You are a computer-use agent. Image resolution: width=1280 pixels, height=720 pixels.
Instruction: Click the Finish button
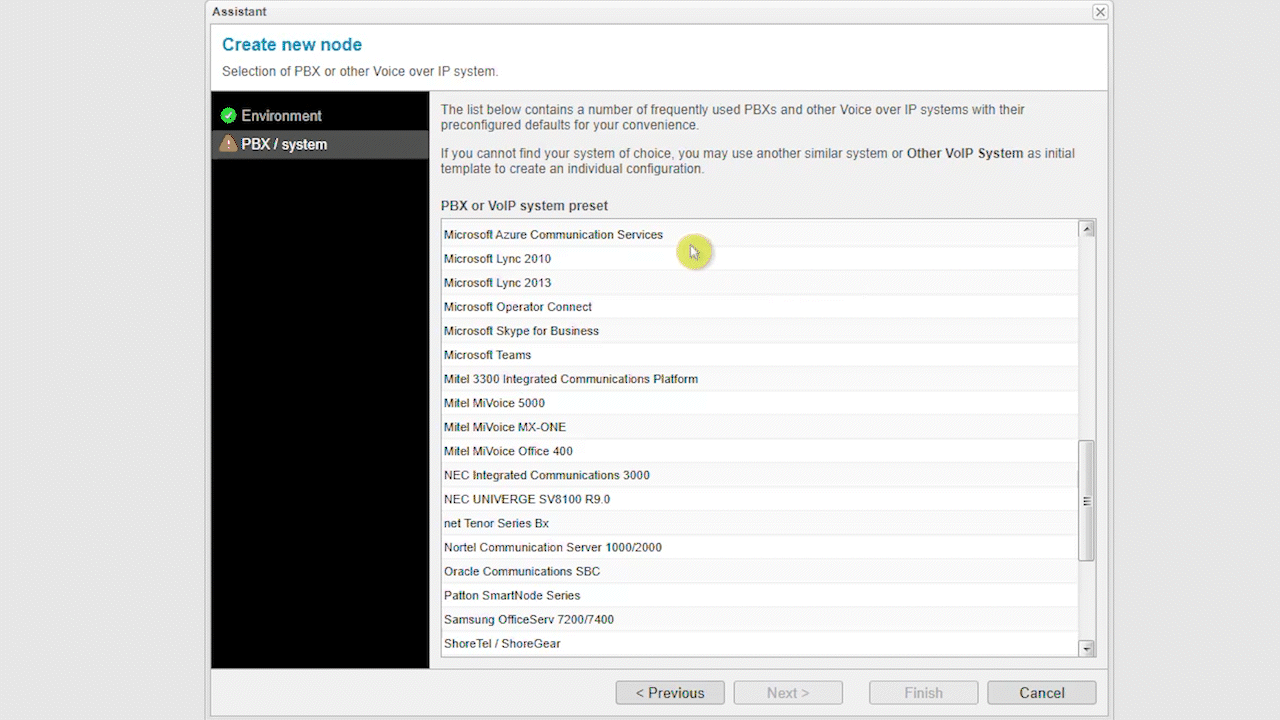(x=923, y=693)
